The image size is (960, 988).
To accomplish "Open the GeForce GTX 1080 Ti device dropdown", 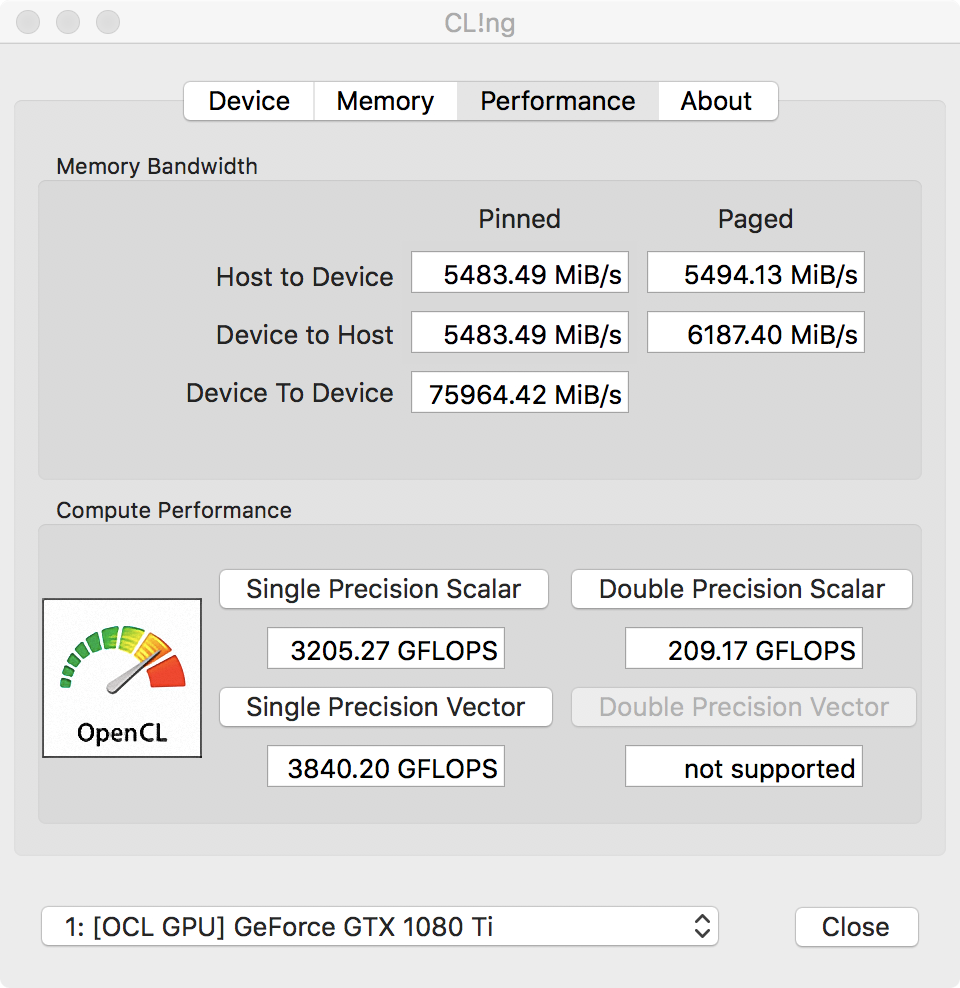I will click(x=379, y=926).
